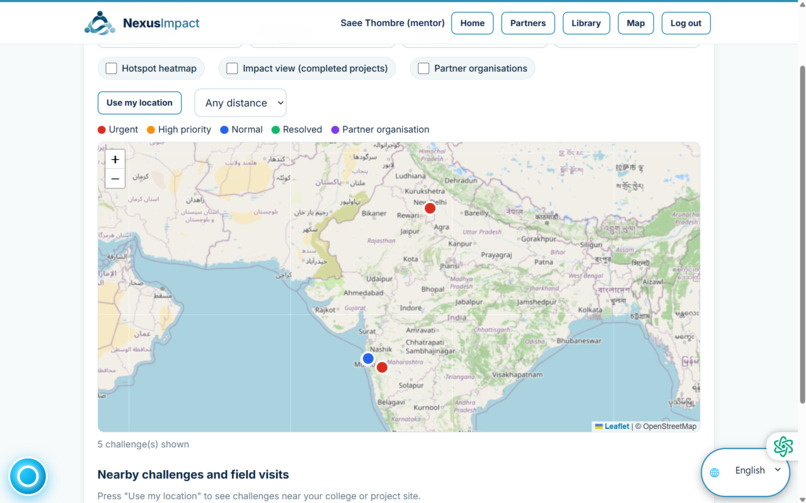Open the Any distance dropdown
806x503 pixels.
point(241,103)
